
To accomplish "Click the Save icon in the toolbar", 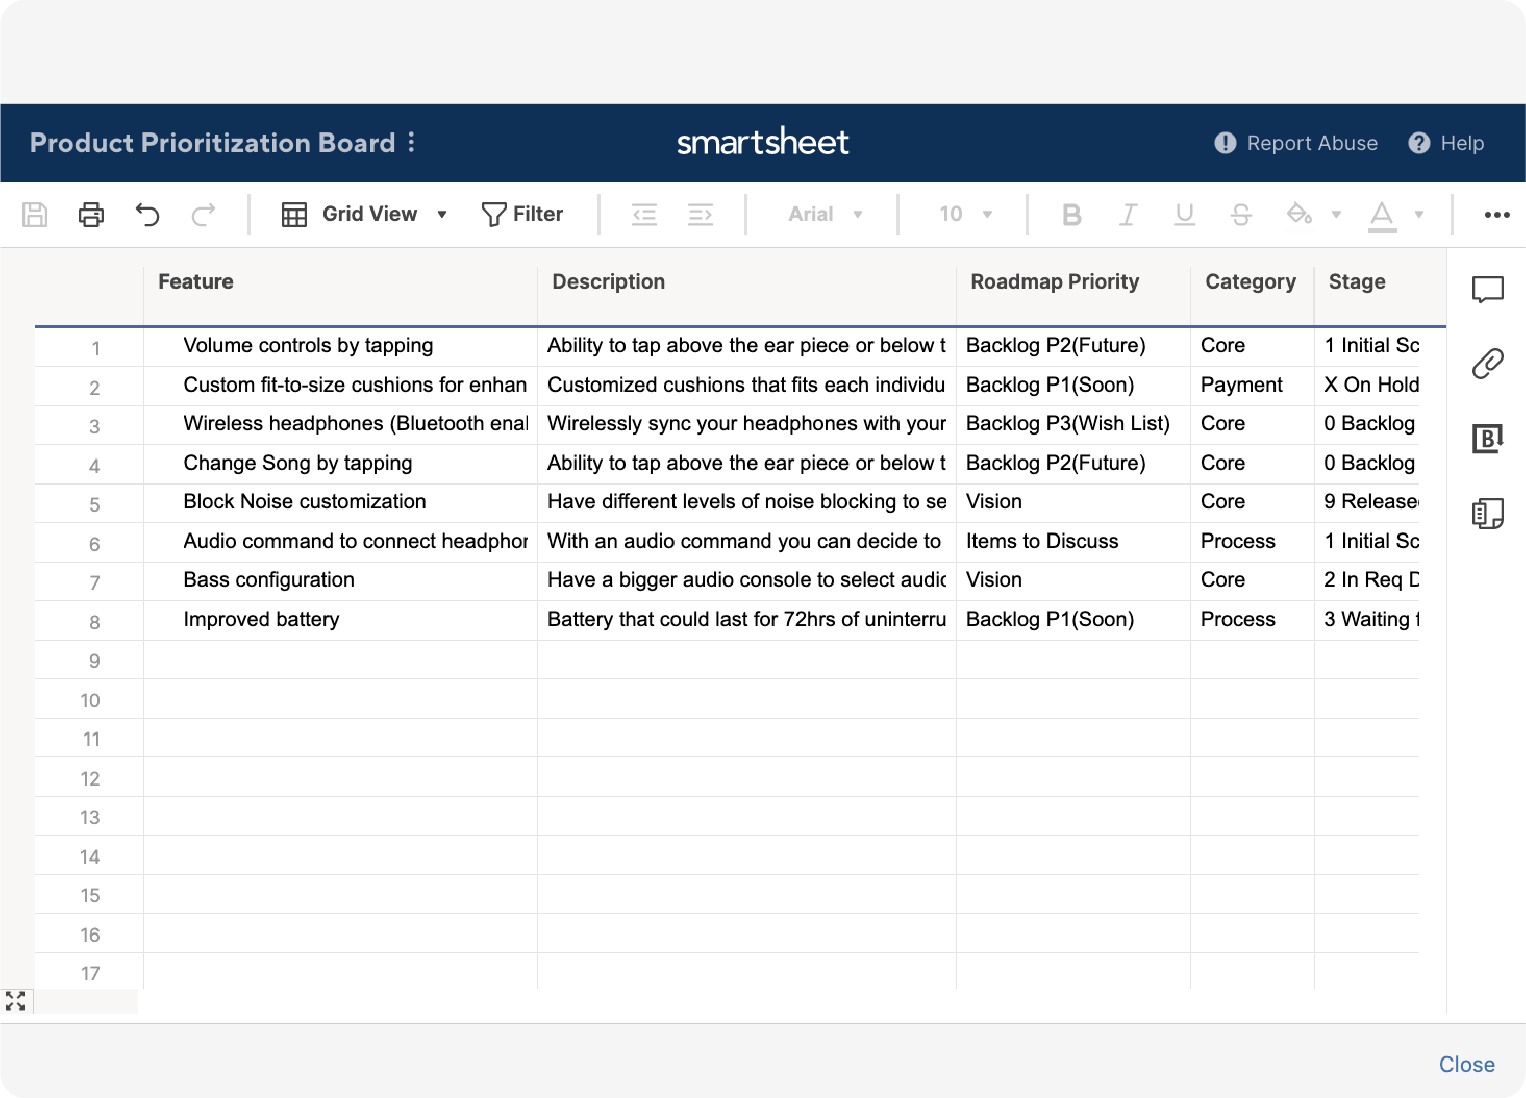I will click(x=35, y=214).
